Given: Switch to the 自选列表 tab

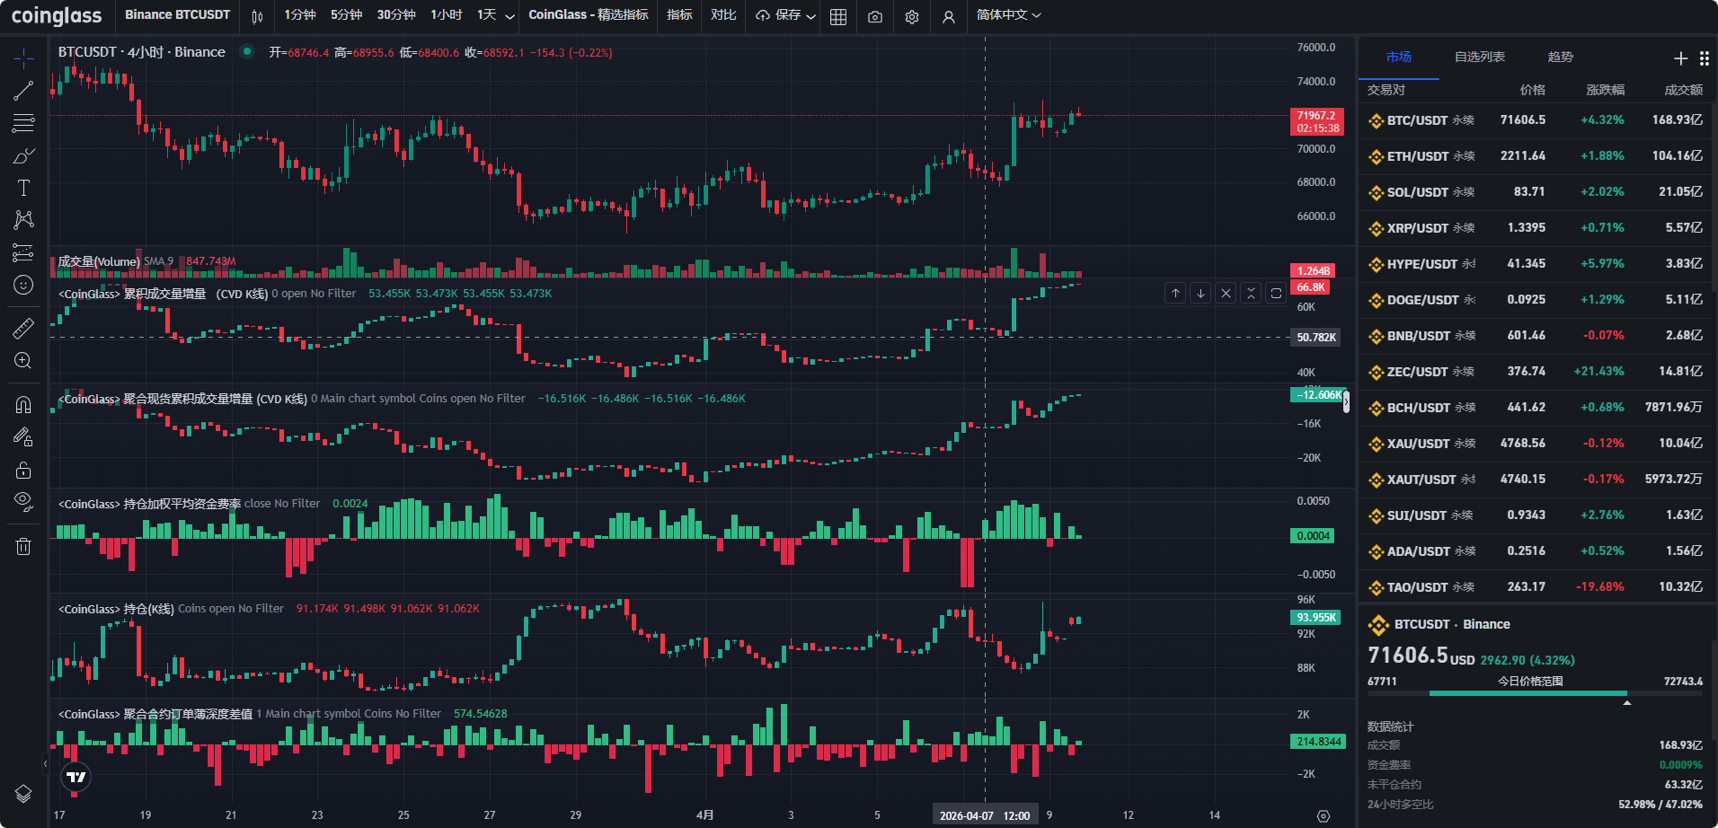Looking at the screenshot, I should [x=1479, y=57].
